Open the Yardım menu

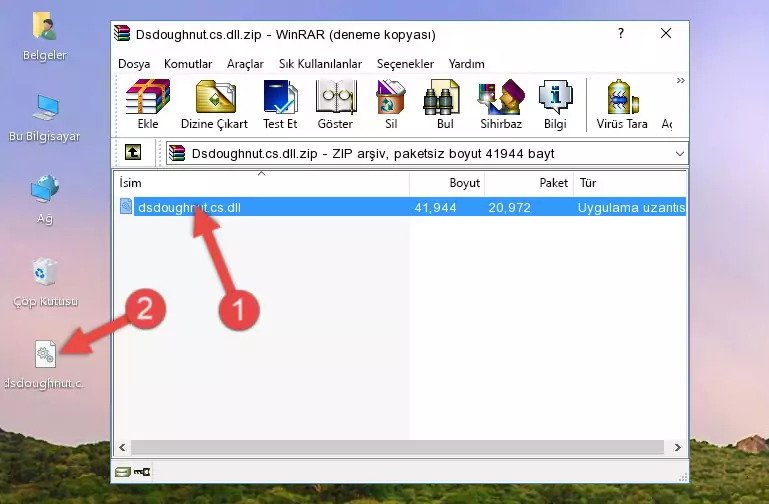point(466,64)
